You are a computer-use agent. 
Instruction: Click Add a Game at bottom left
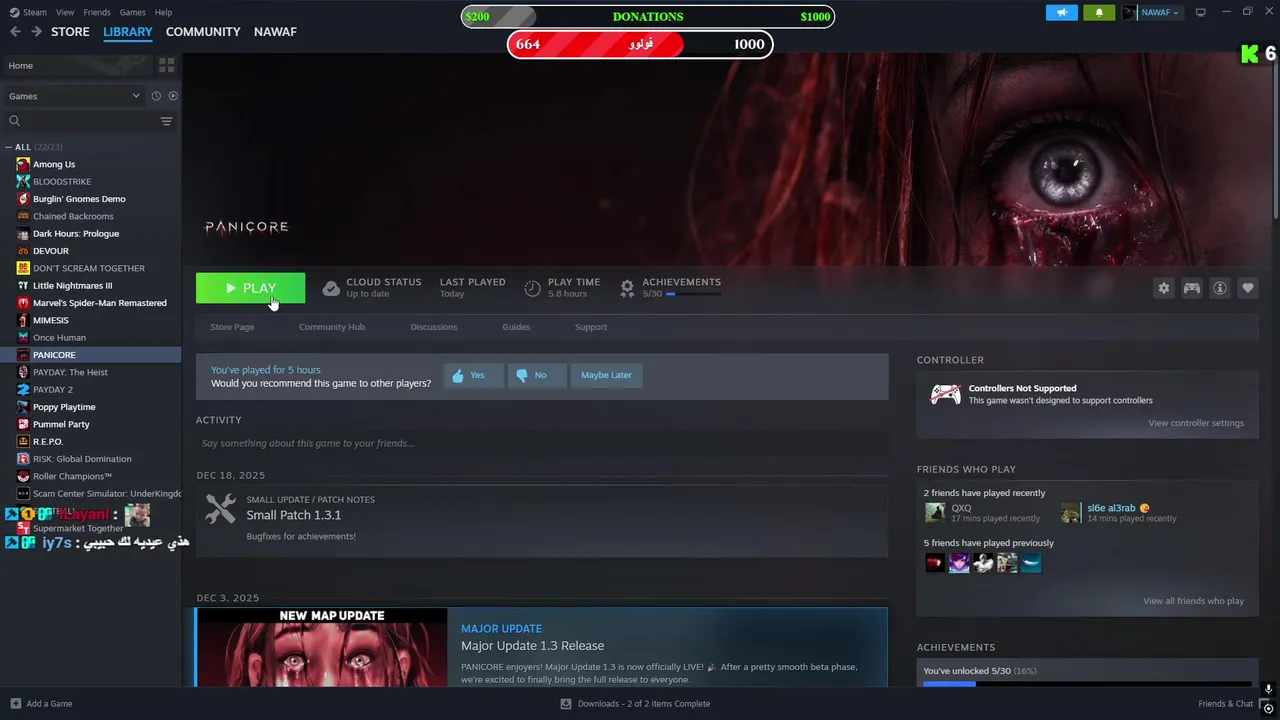41,704
